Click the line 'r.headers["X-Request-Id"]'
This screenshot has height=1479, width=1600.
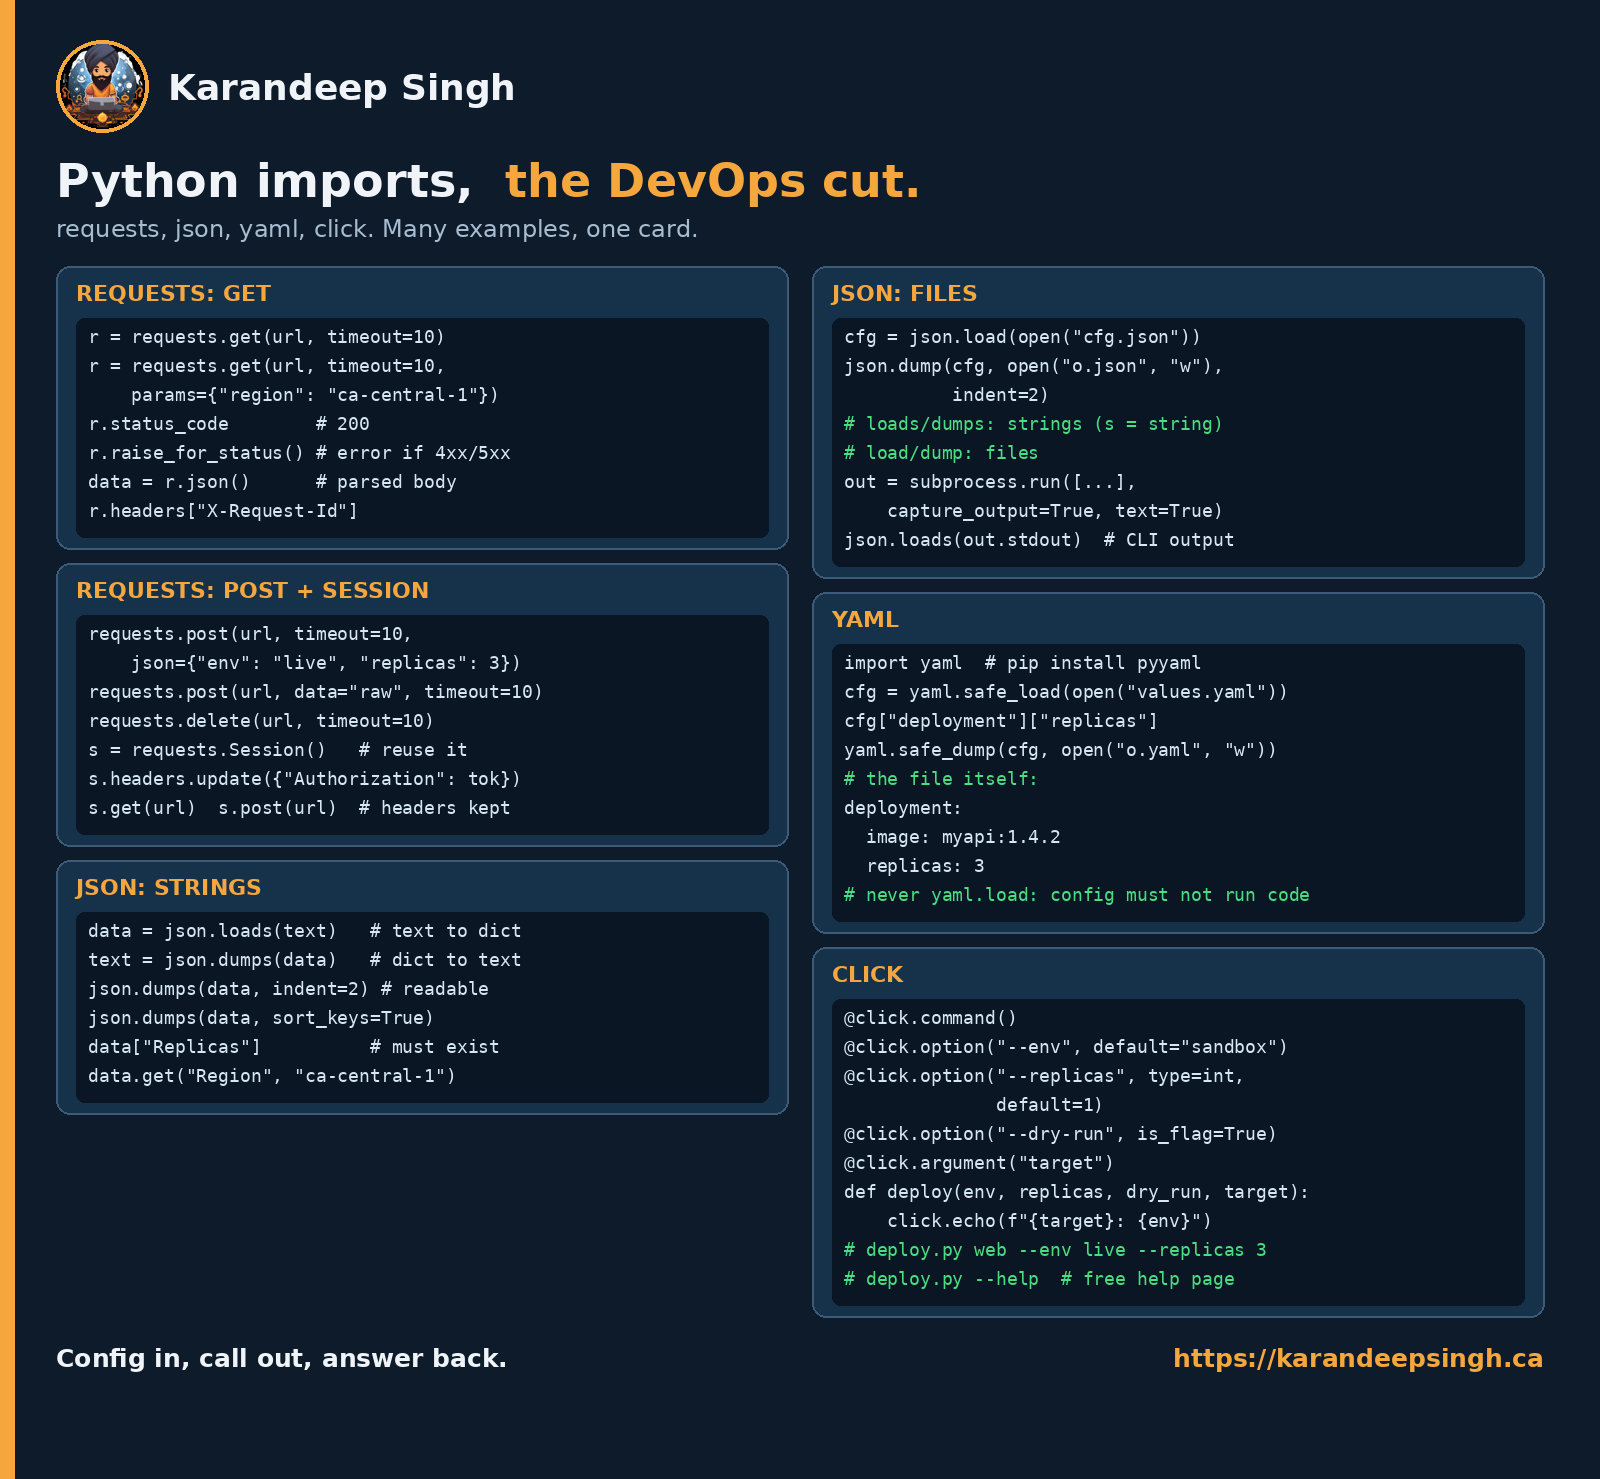coord(223,511)
